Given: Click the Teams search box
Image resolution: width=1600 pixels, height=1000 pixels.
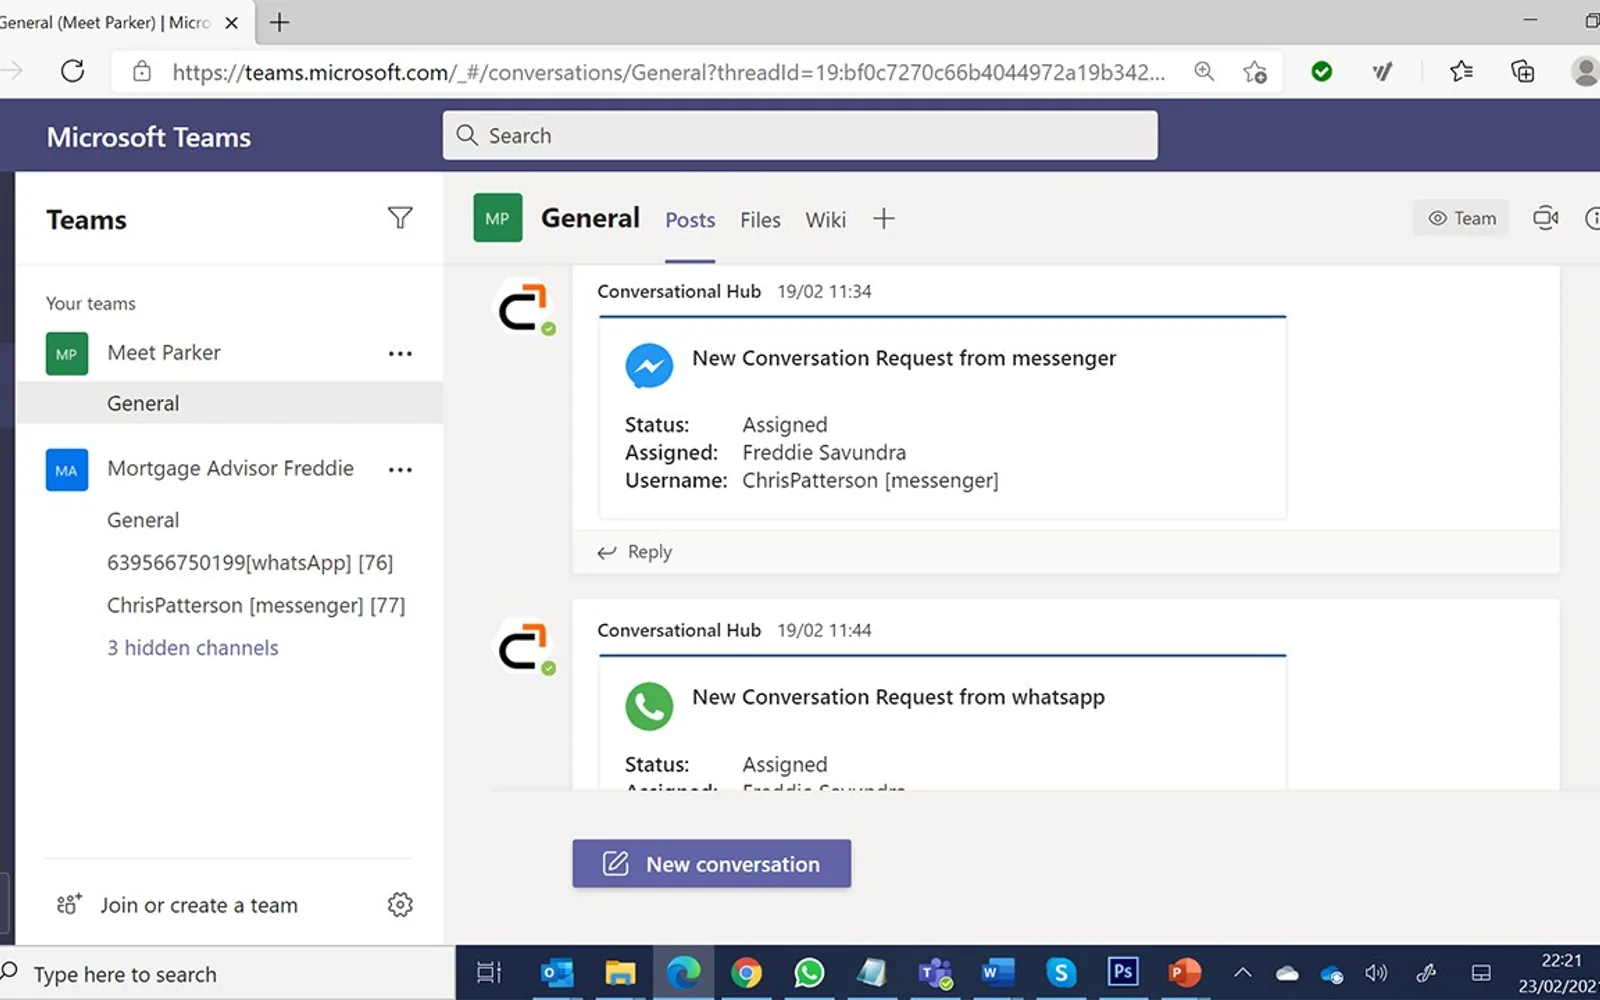Looking at the screenshot, I should [800, 135].
